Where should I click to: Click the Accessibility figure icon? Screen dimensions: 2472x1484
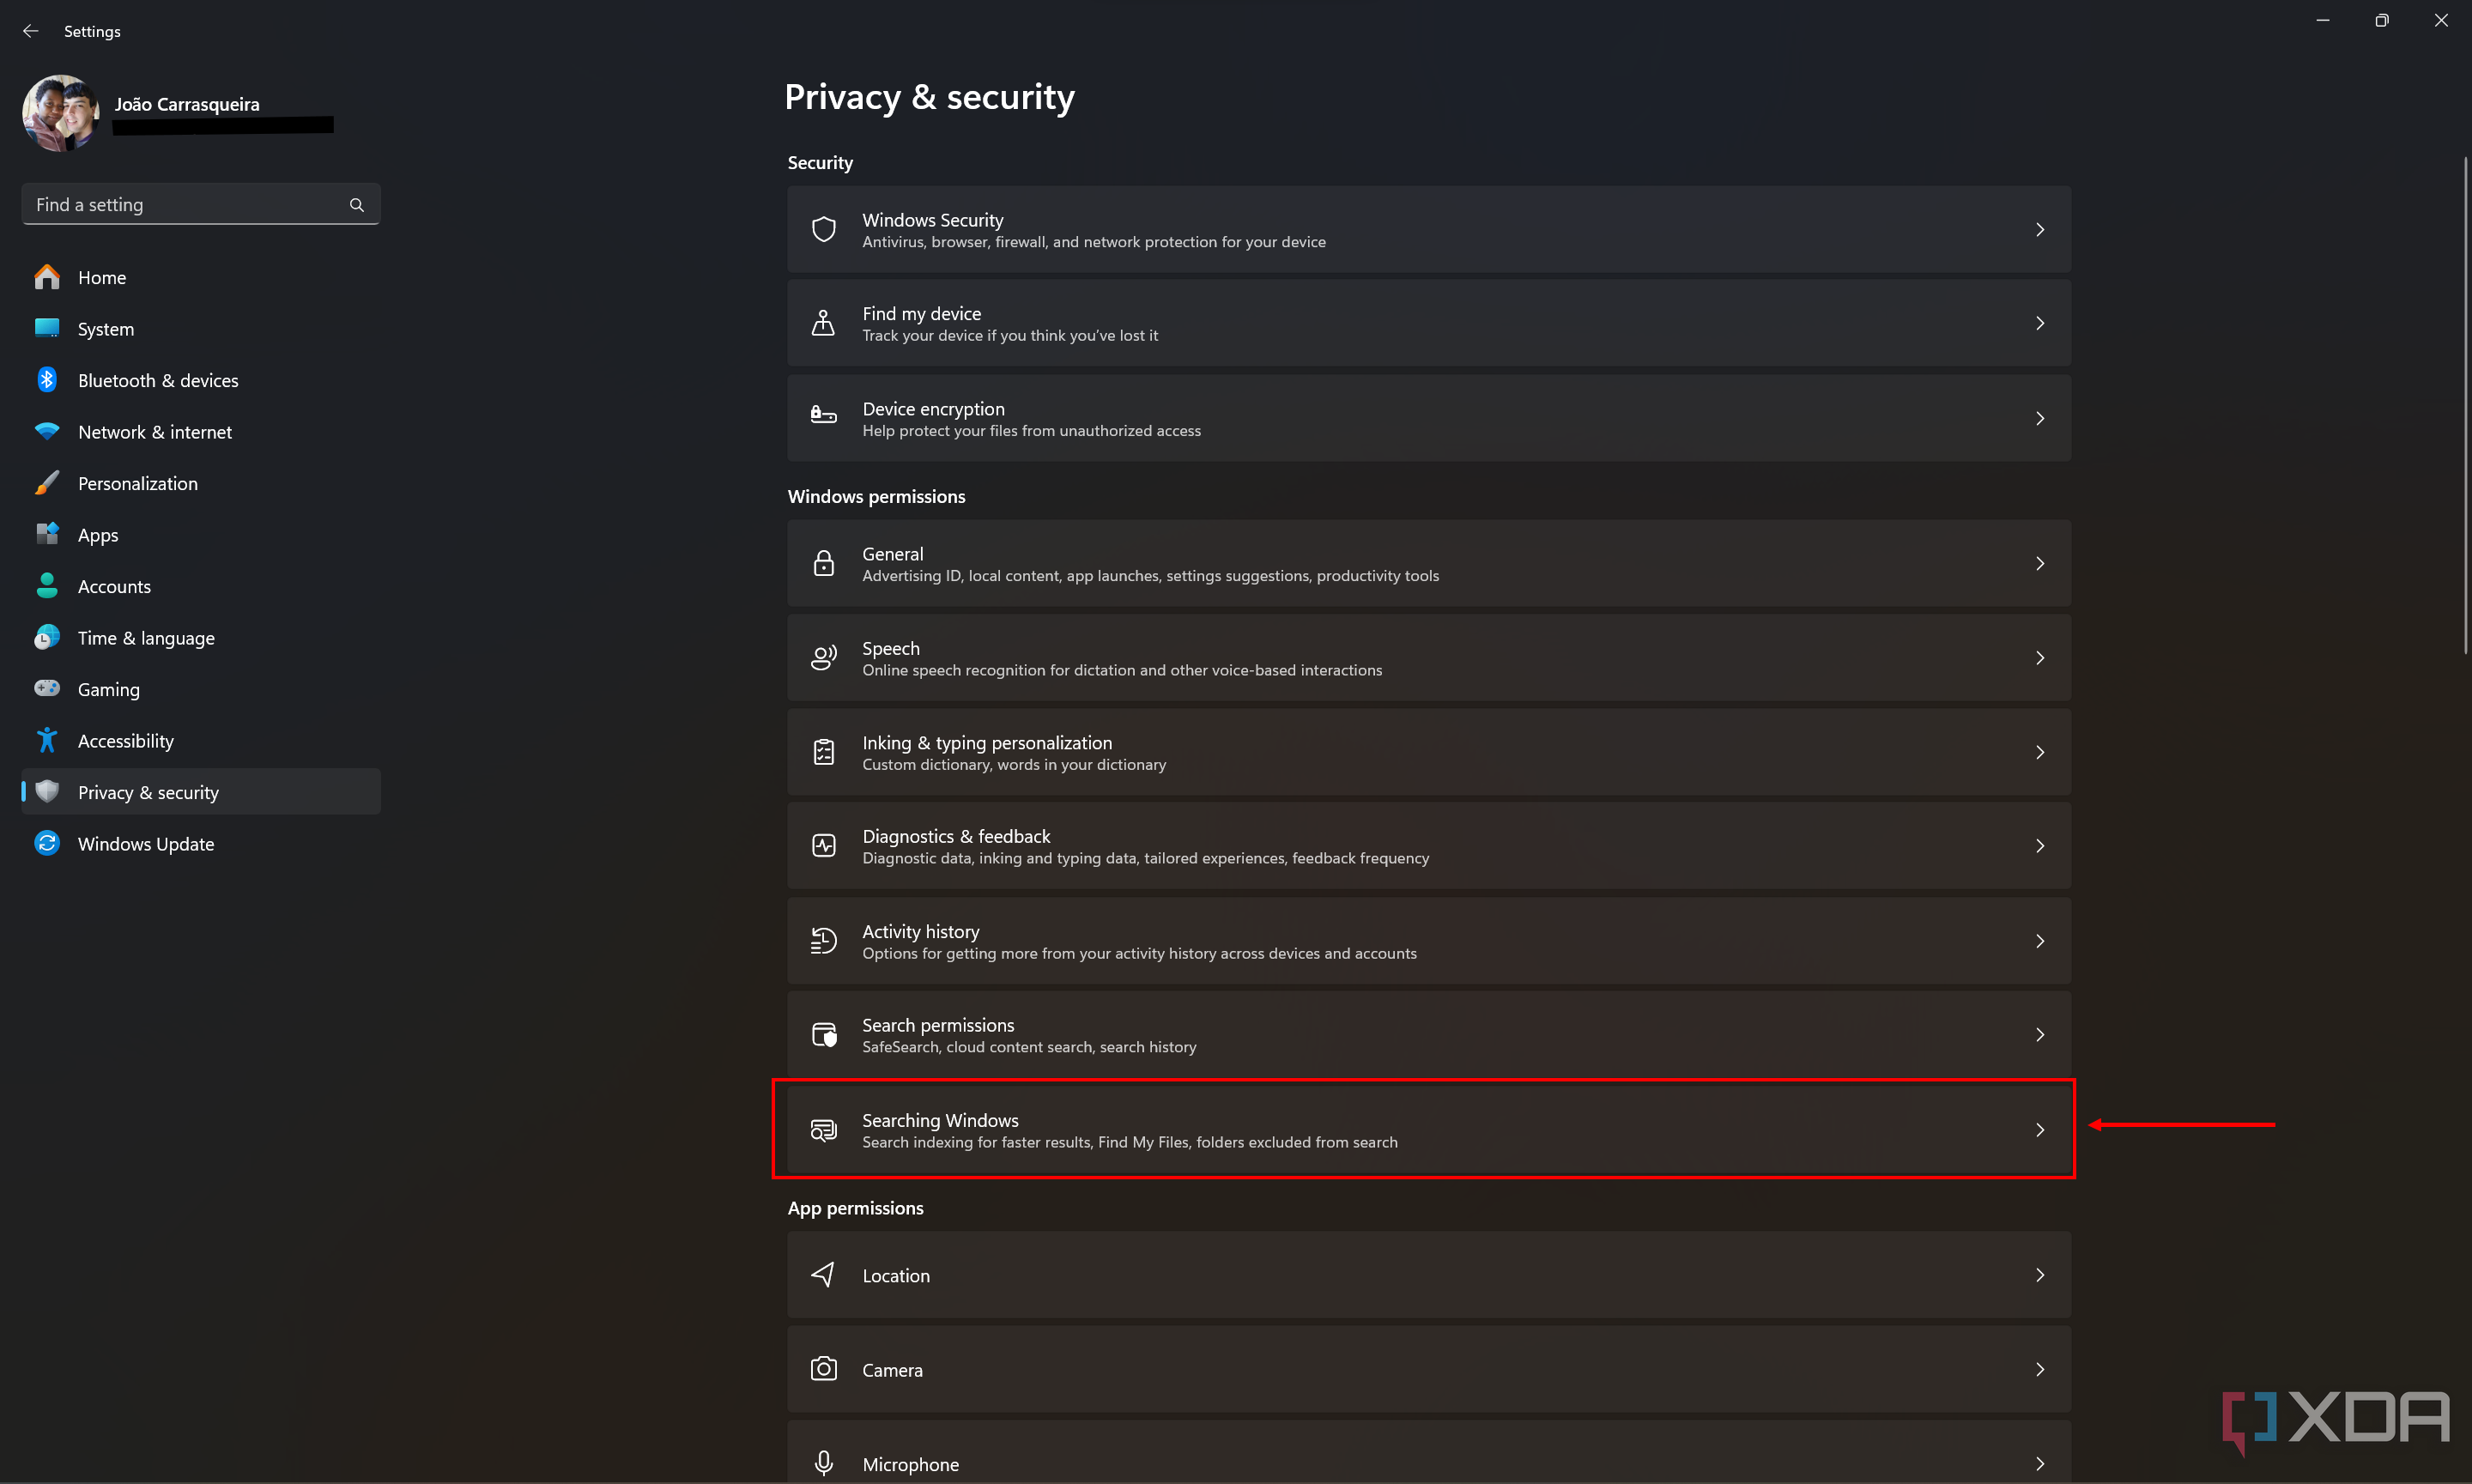pos(47,740)
